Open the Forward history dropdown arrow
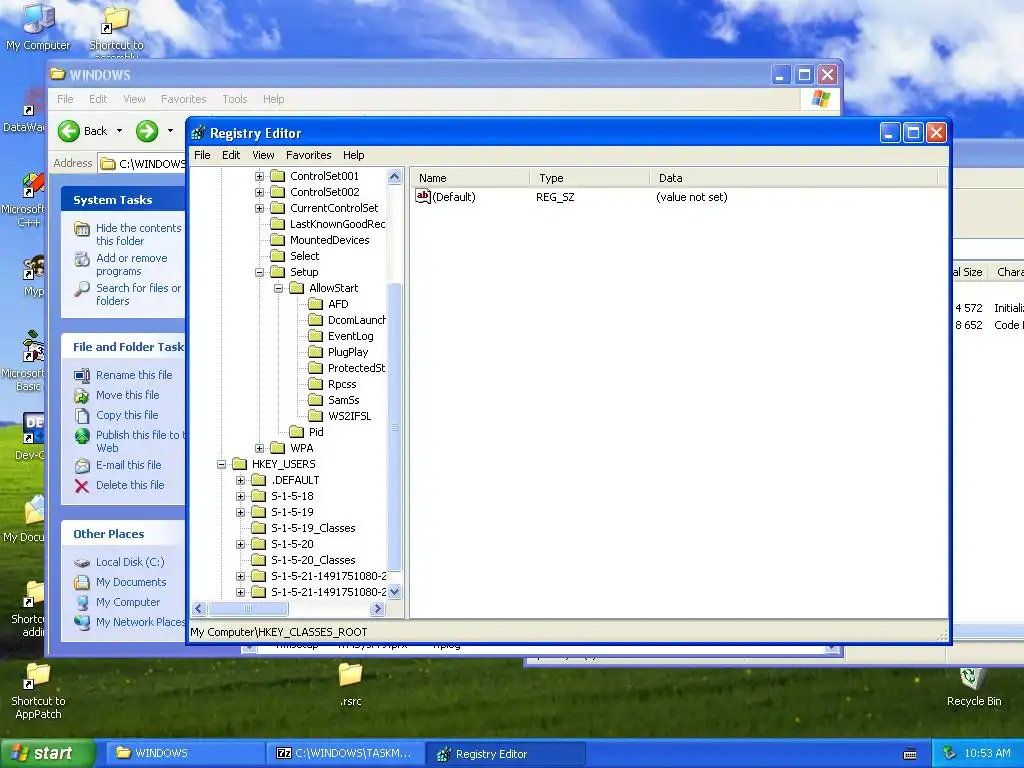 (170, 131)
